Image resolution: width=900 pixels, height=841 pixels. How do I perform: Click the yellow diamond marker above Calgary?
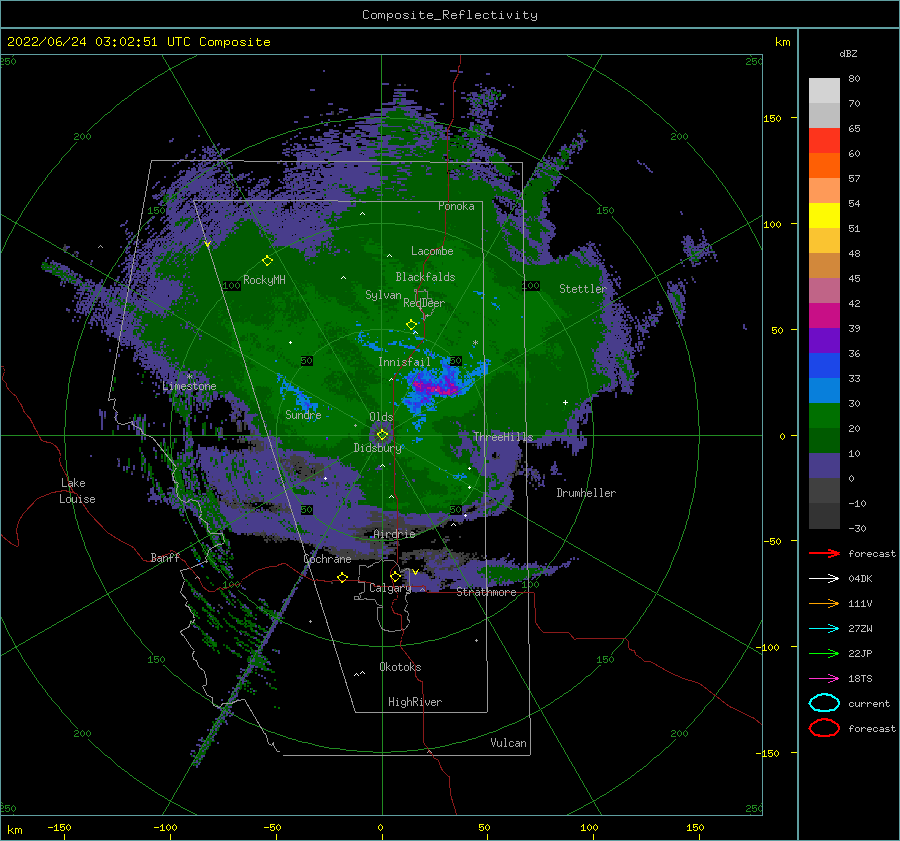coord(395,576)
